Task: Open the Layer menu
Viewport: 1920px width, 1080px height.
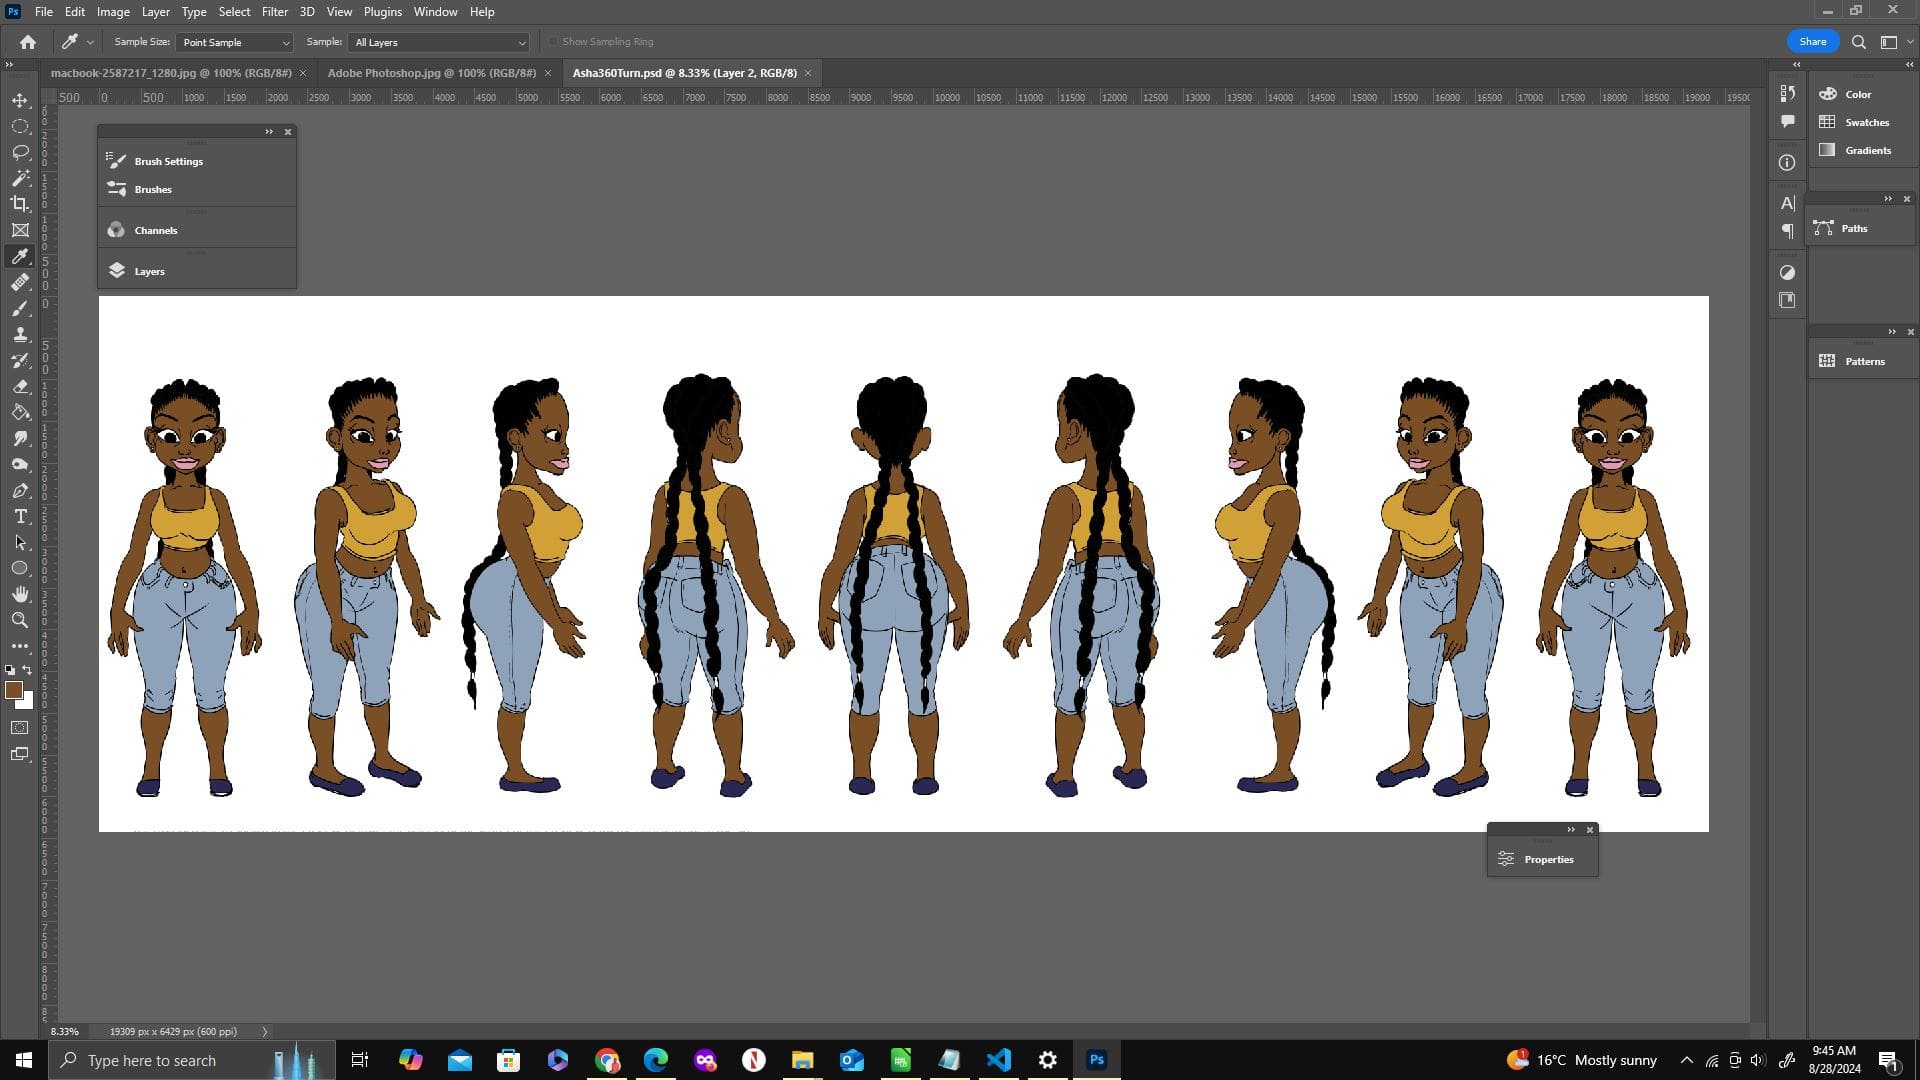Action: [x=155, y=12]
